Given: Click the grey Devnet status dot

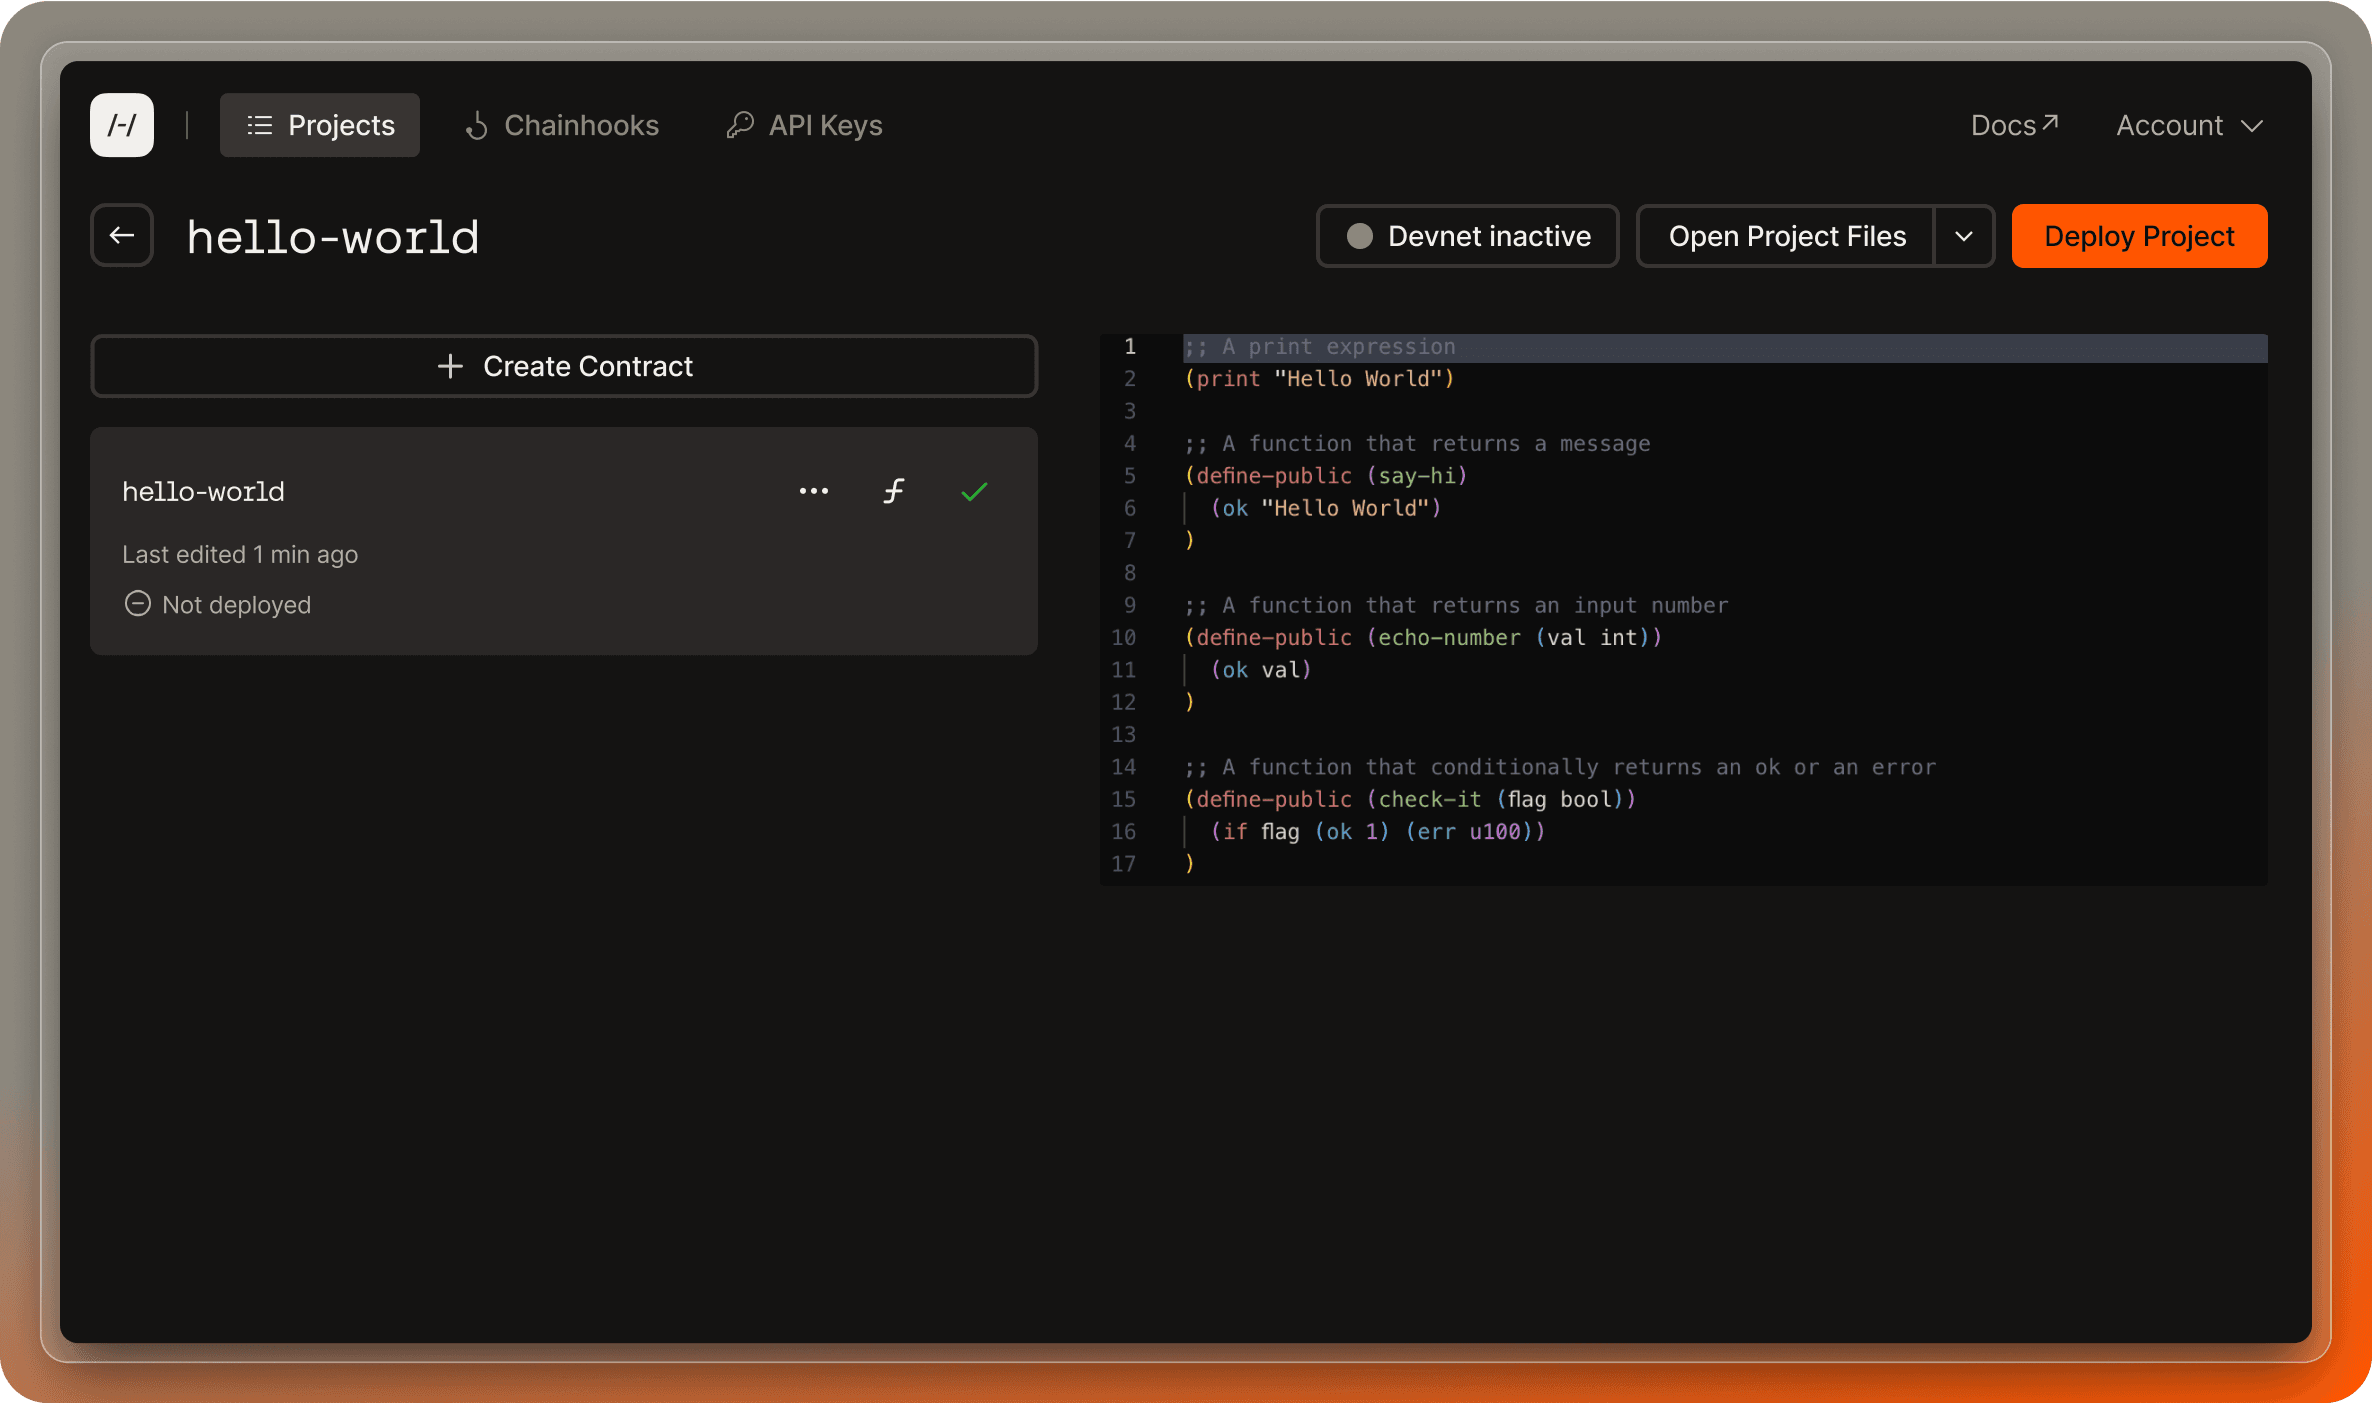Looking at the screenshot, I should point(1360,236).
